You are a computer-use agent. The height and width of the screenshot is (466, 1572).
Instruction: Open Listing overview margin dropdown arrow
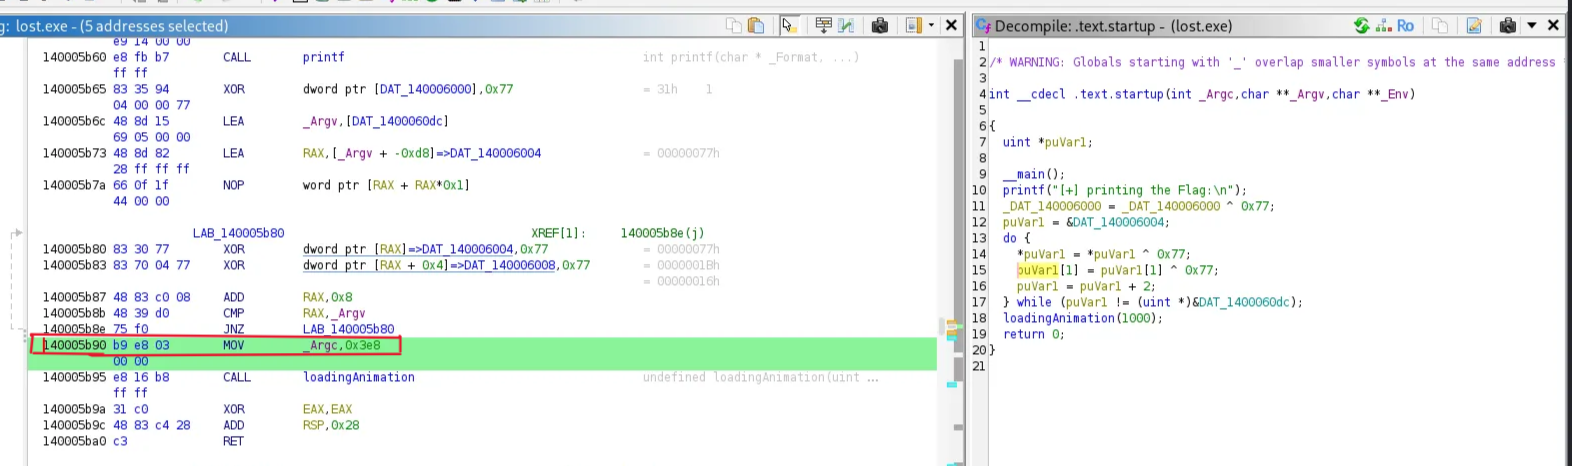click(x=931, y=25)
